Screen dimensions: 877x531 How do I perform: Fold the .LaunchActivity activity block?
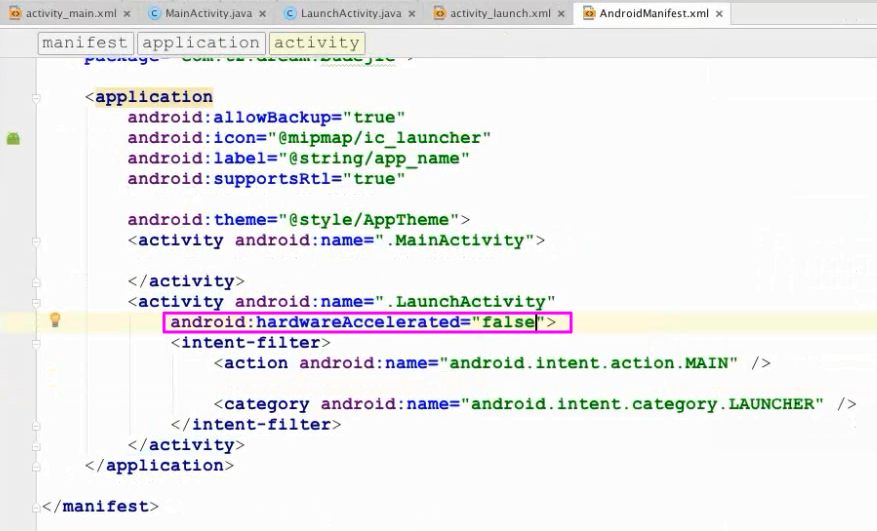36,302
